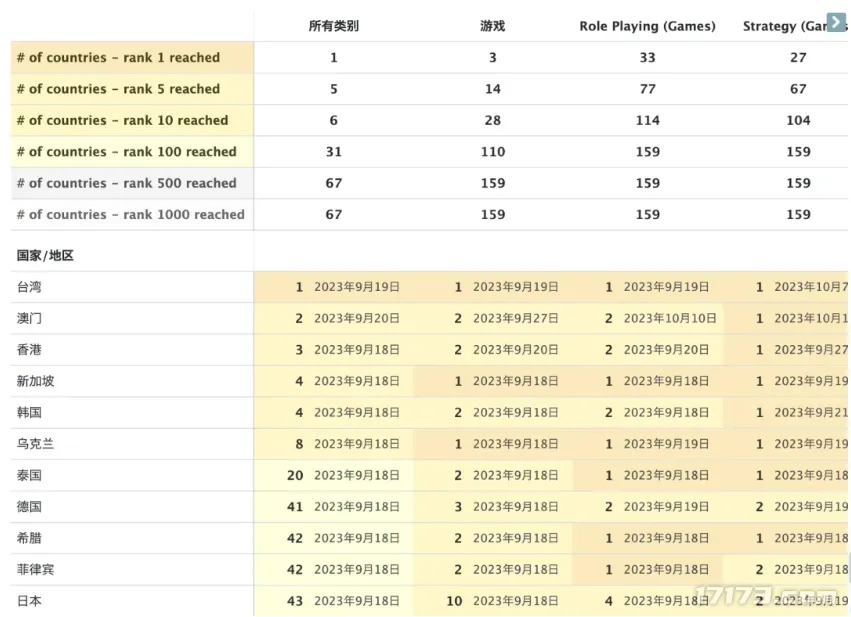Click the 159 value in rank 1000 游戏 cell

(492, 214)
